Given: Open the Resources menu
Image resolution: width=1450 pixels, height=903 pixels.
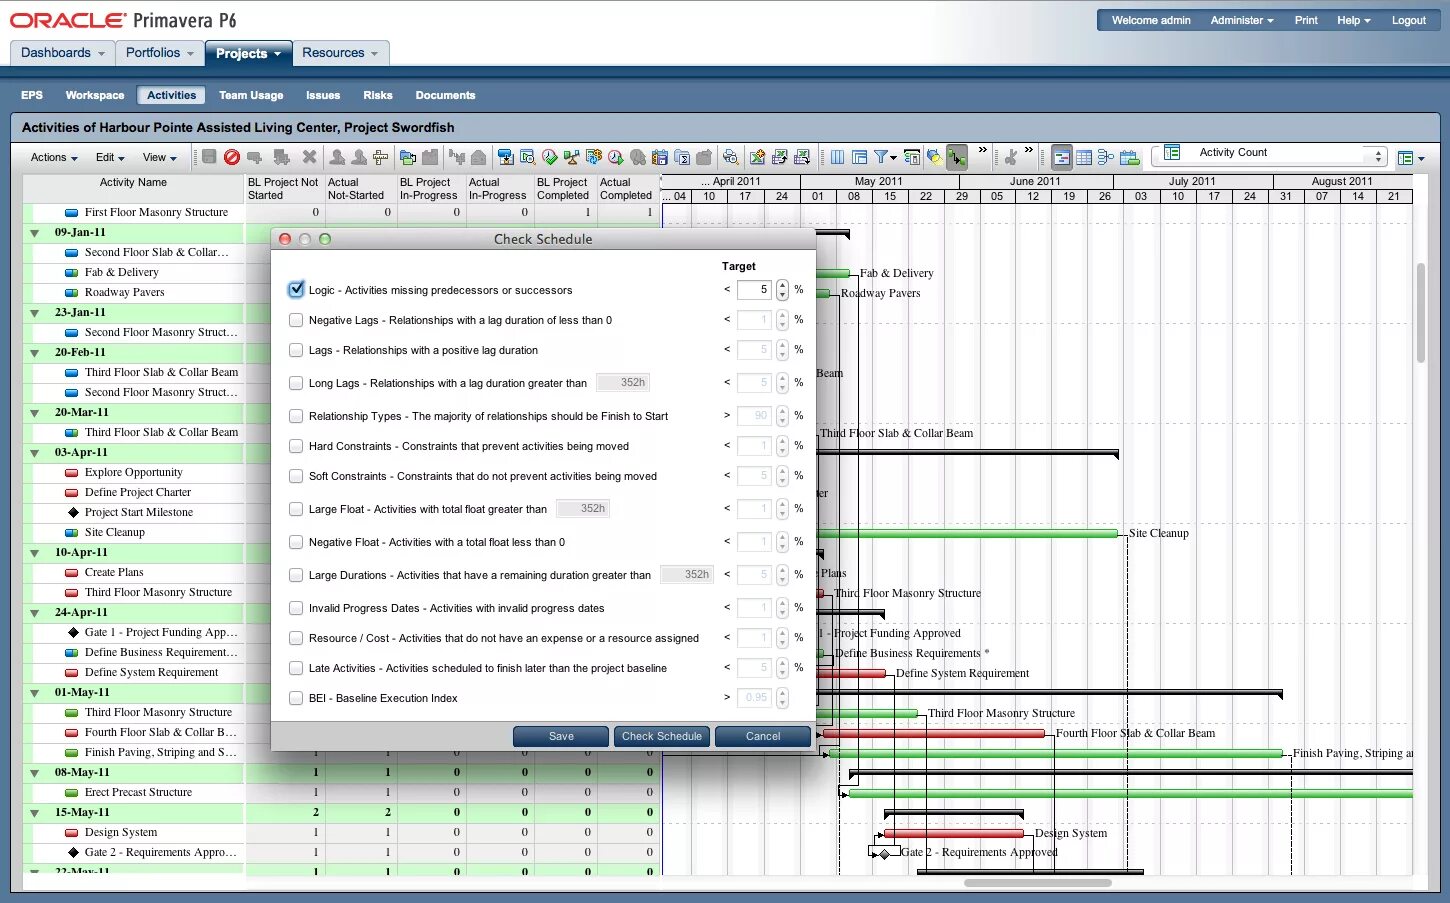Looking at the screenshot, I should 340,53.
